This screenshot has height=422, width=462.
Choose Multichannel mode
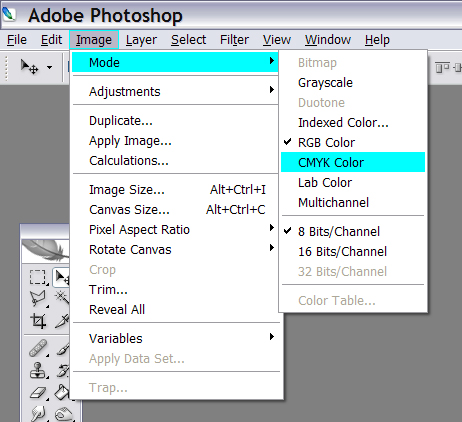point(353,202)
